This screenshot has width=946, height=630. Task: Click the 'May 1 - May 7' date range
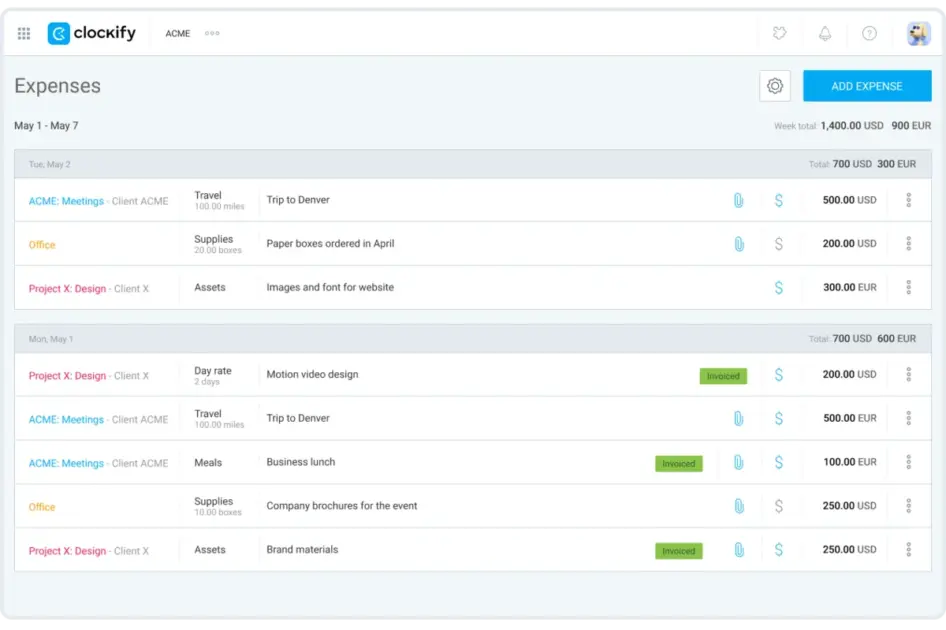[x=46, y=126]
